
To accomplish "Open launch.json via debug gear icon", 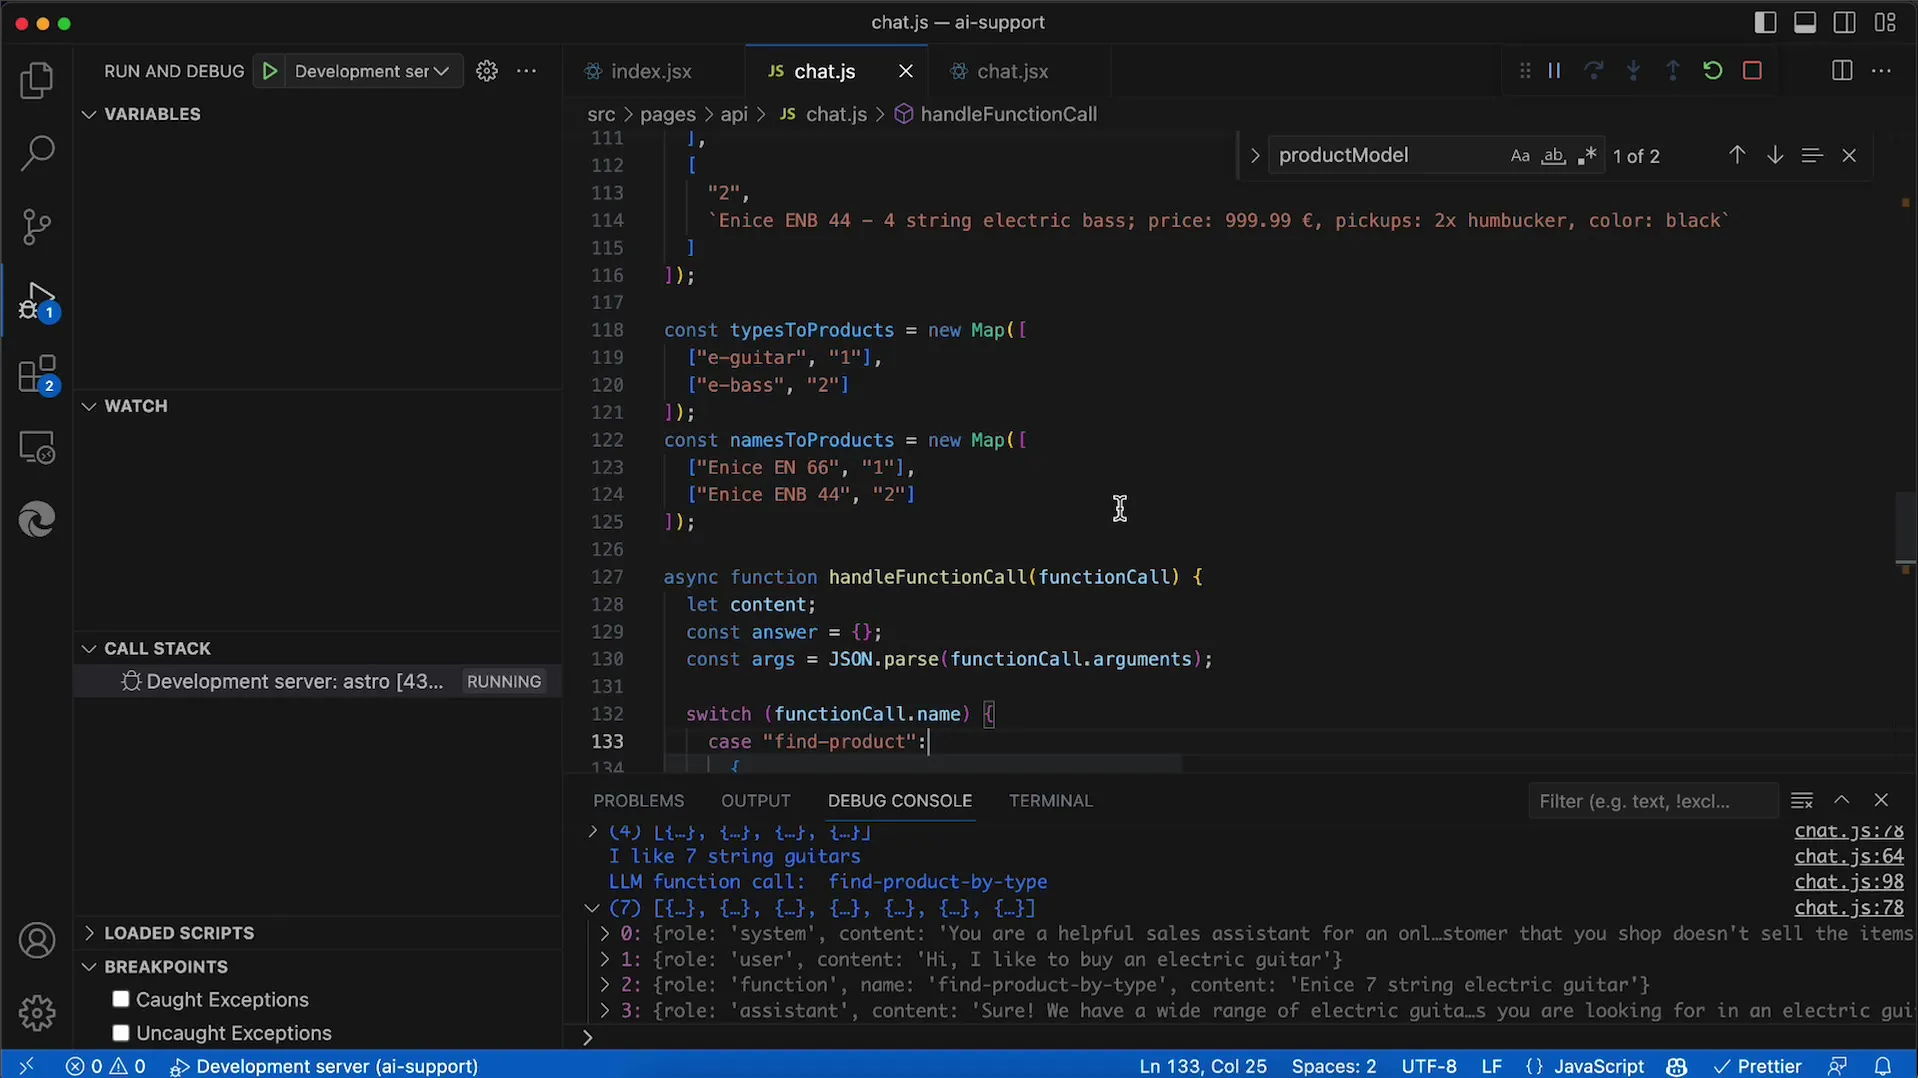I will click(x=487, y=71).
